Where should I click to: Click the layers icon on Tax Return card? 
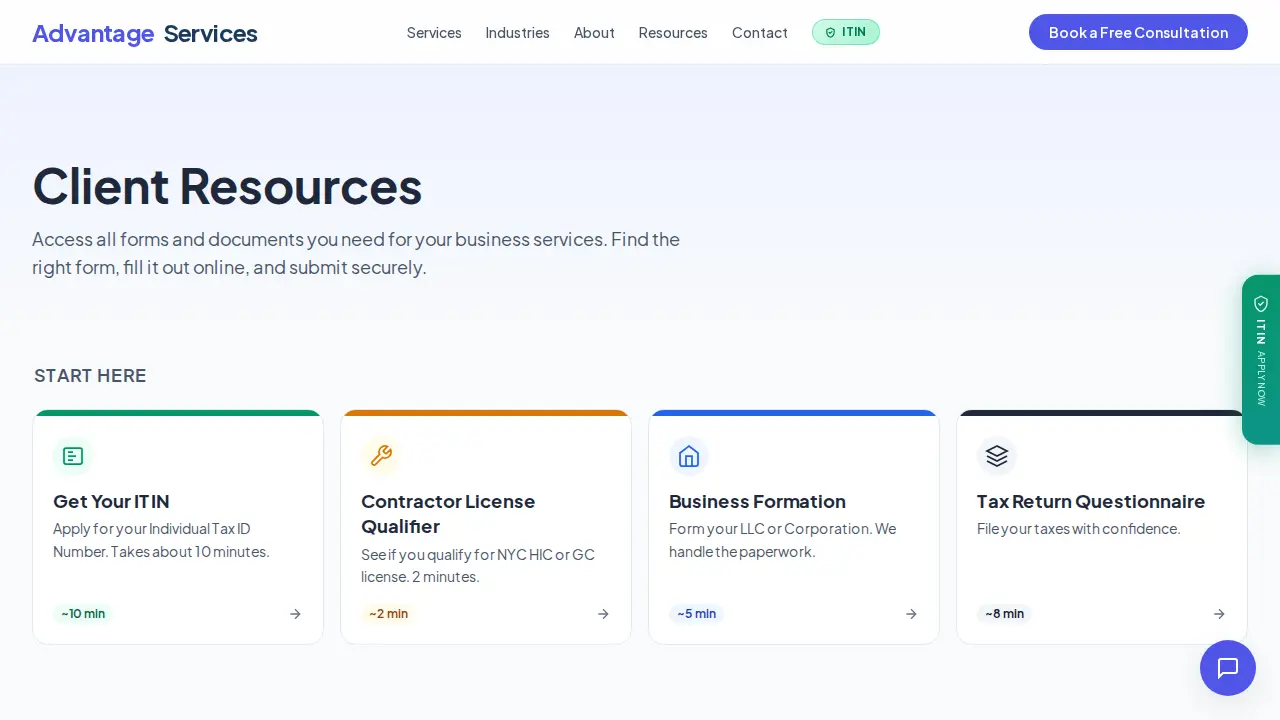[x=997, y=457]
